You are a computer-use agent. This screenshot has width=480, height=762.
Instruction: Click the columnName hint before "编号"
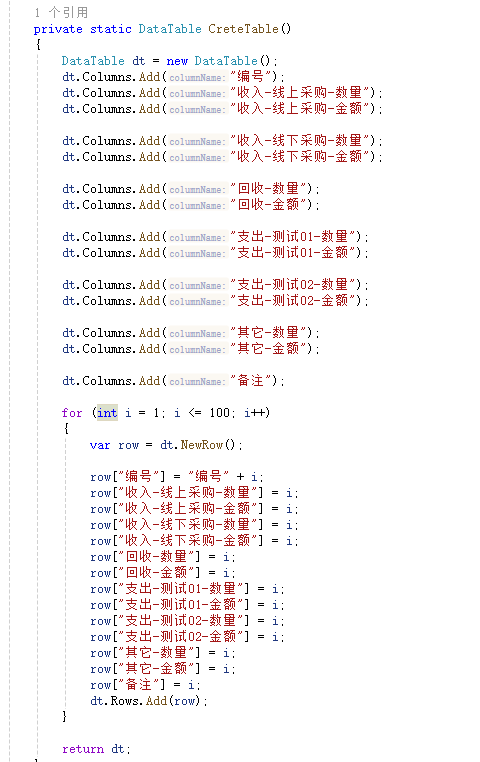tap(197, 78)
